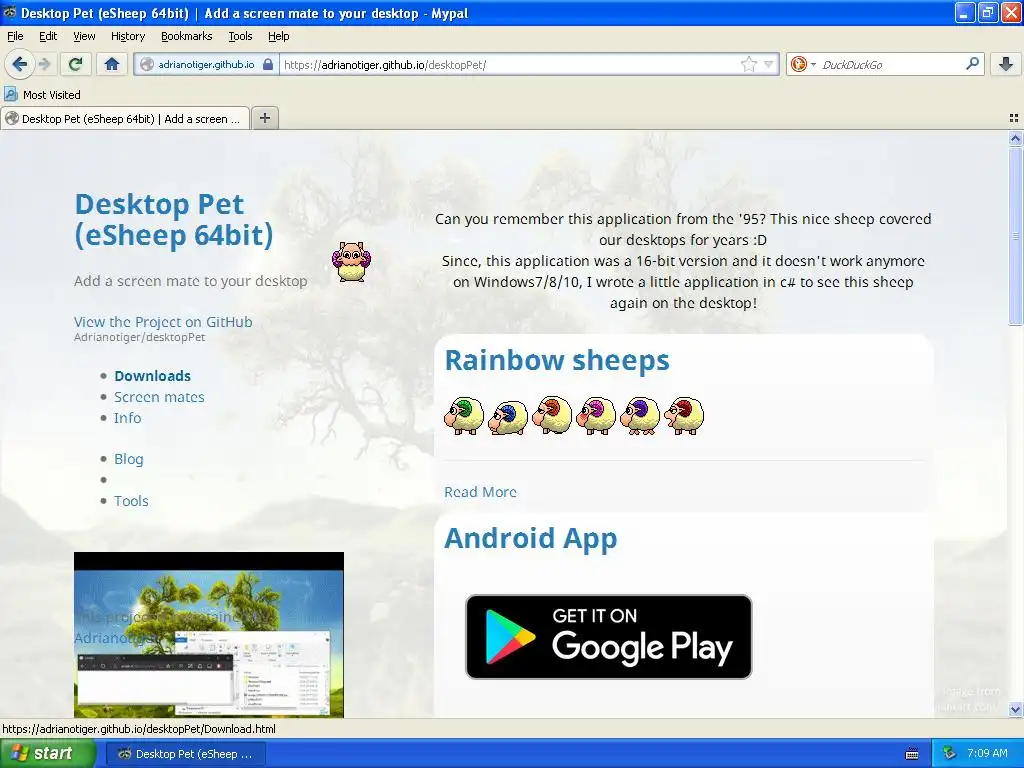This screenshot has width=1024, height=768.
Task: Open the View menu
Action: tap(84, 37)
